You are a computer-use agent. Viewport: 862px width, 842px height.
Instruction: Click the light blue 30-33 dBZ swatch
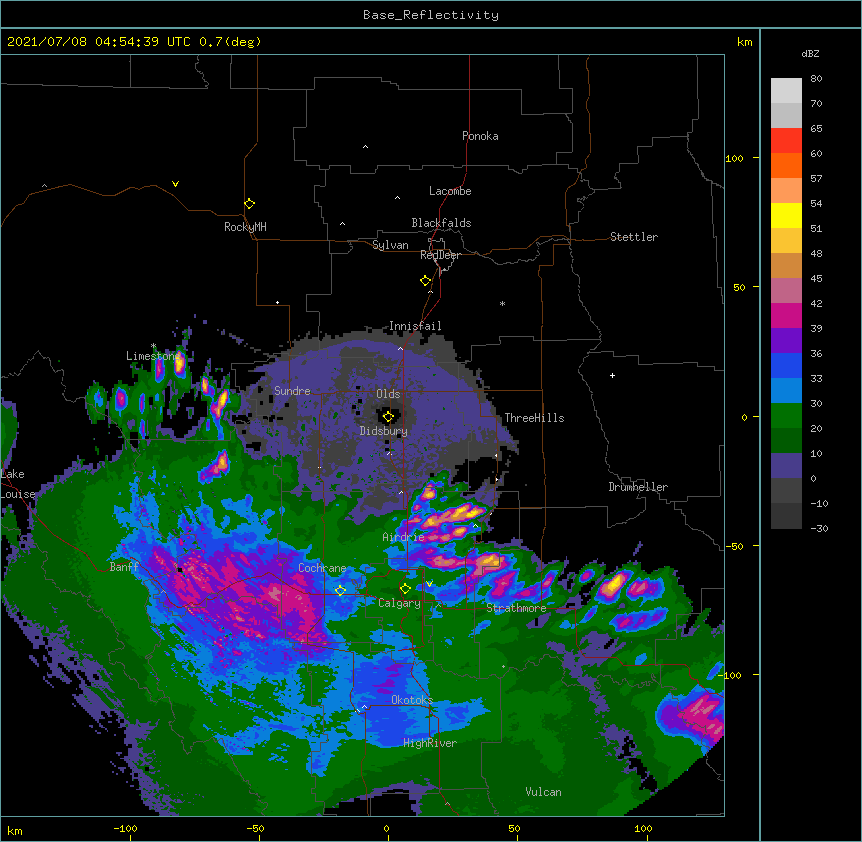tap(786, 391)
